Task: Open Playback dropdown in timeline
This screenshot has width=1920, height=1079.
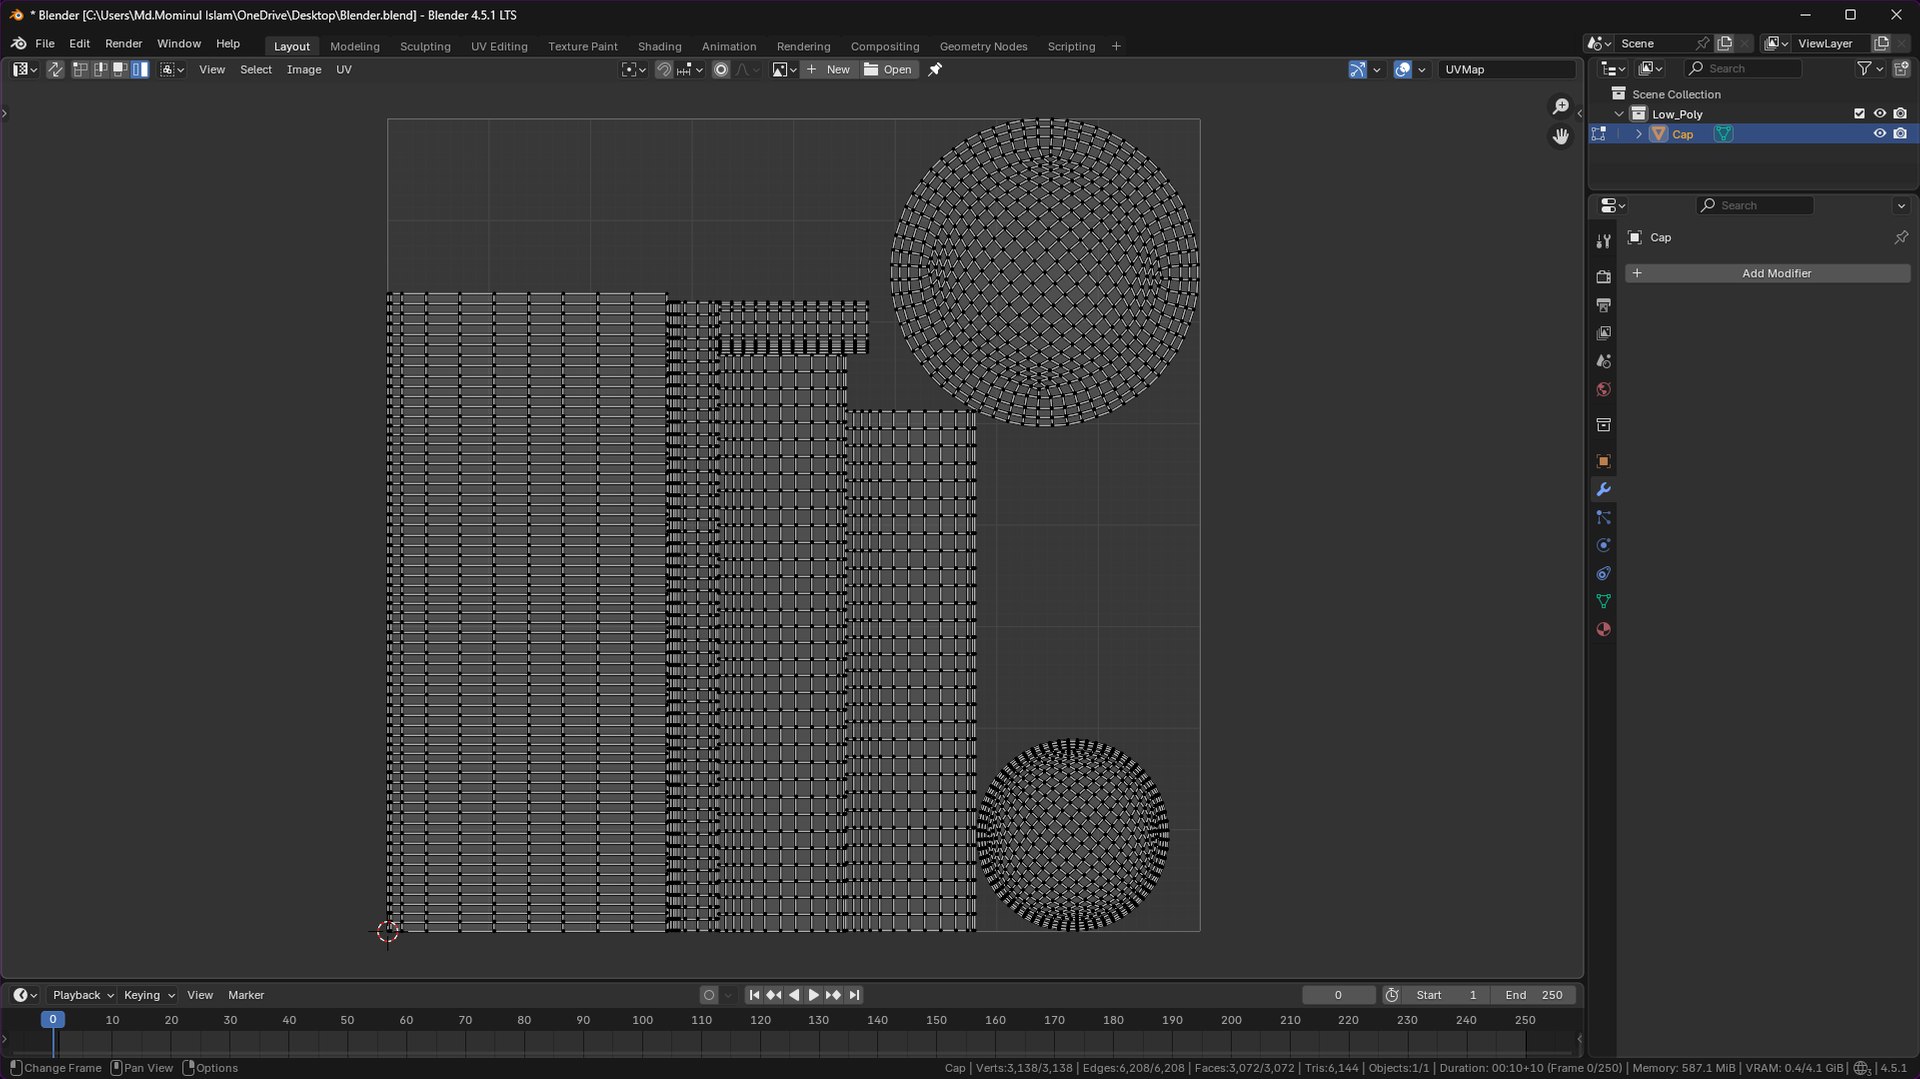Action: click(x=83, y=995)
